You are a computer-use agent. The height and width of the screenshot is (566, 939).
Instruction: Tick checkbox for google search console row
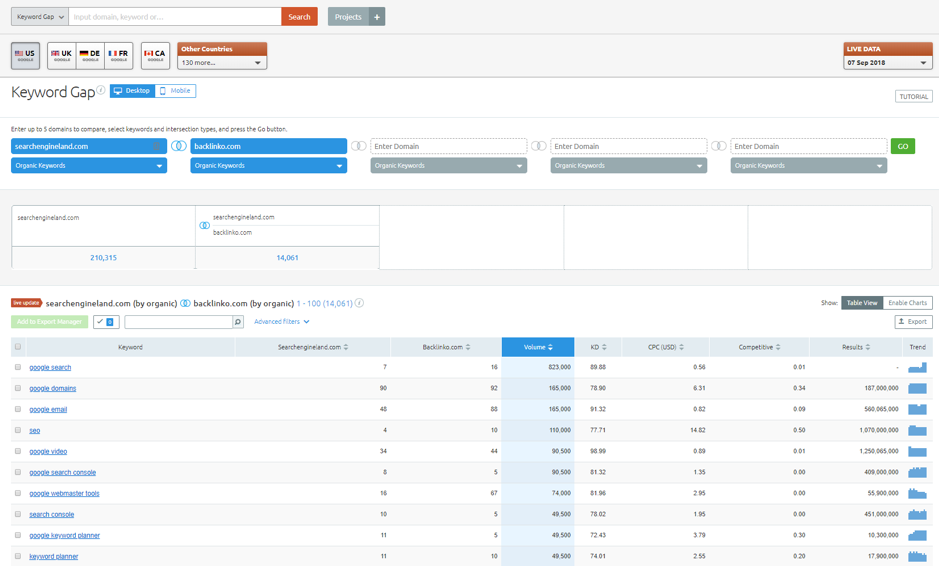[18, 472]
